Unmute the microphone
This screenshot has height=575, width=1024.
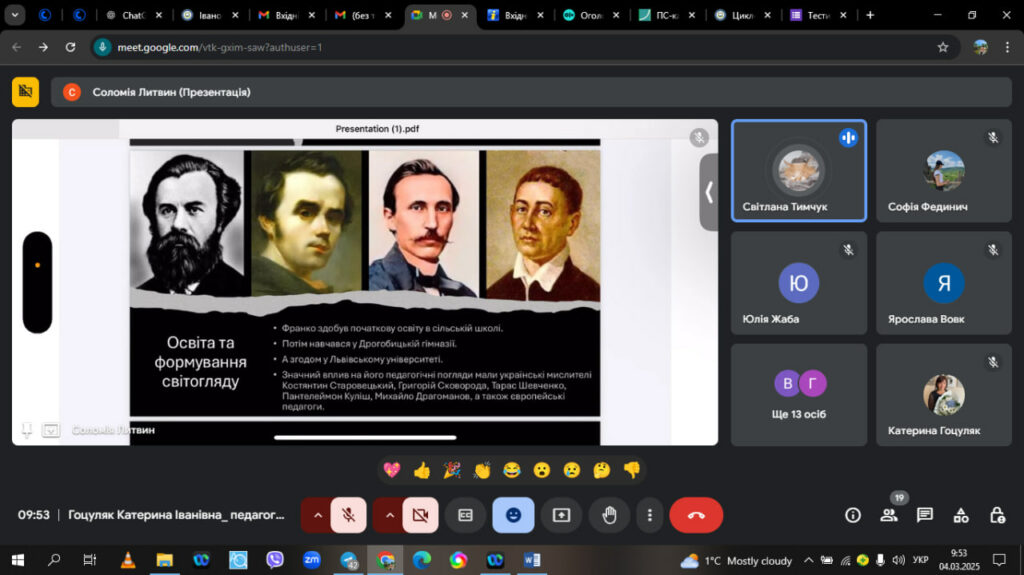(x=348, y=515)
